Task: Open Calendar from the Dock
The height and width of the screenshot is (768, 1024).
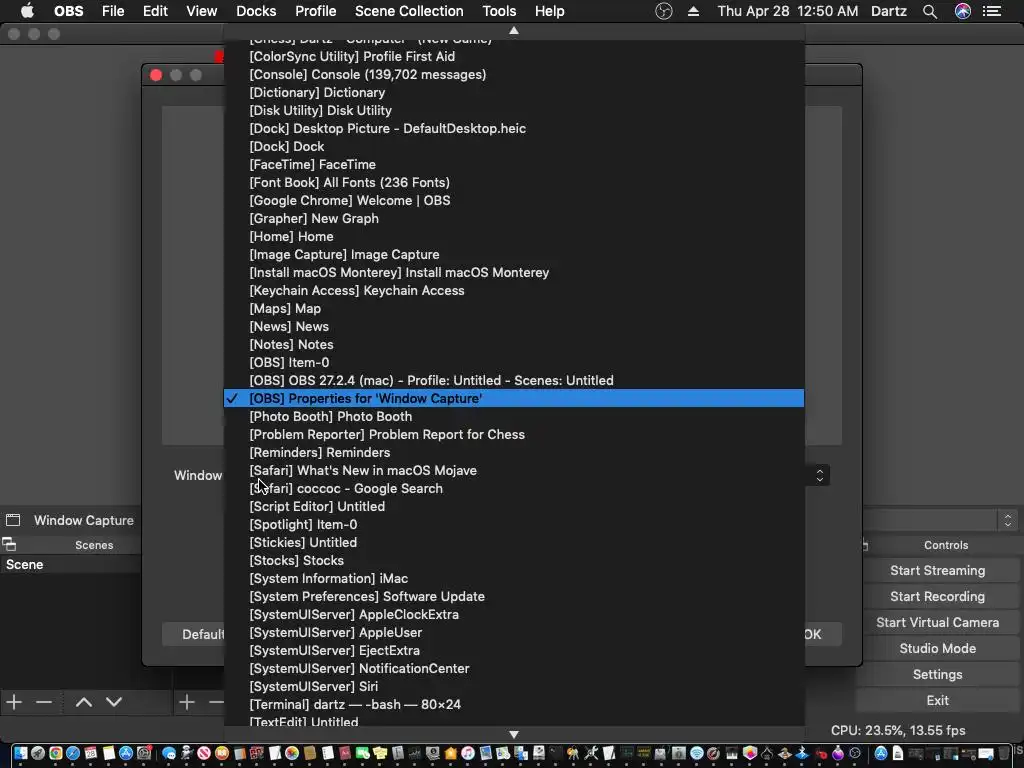Action: pos(91,753)
